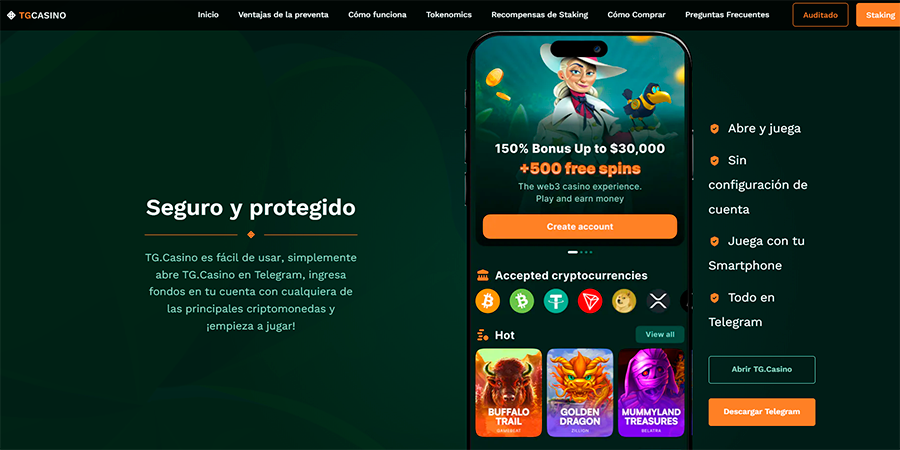The image size is (900, 450).
Task: Navigate to Cómo Comprar
Action: [636, 15]
